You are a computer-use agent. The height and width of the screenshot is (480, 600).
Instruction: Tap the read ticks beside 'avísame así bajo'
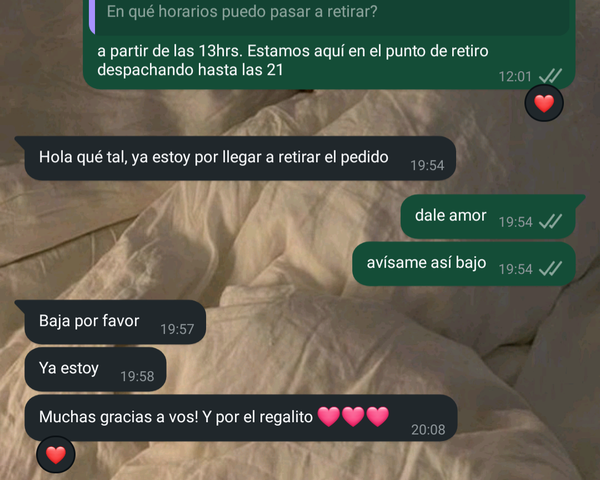point(551,268)
